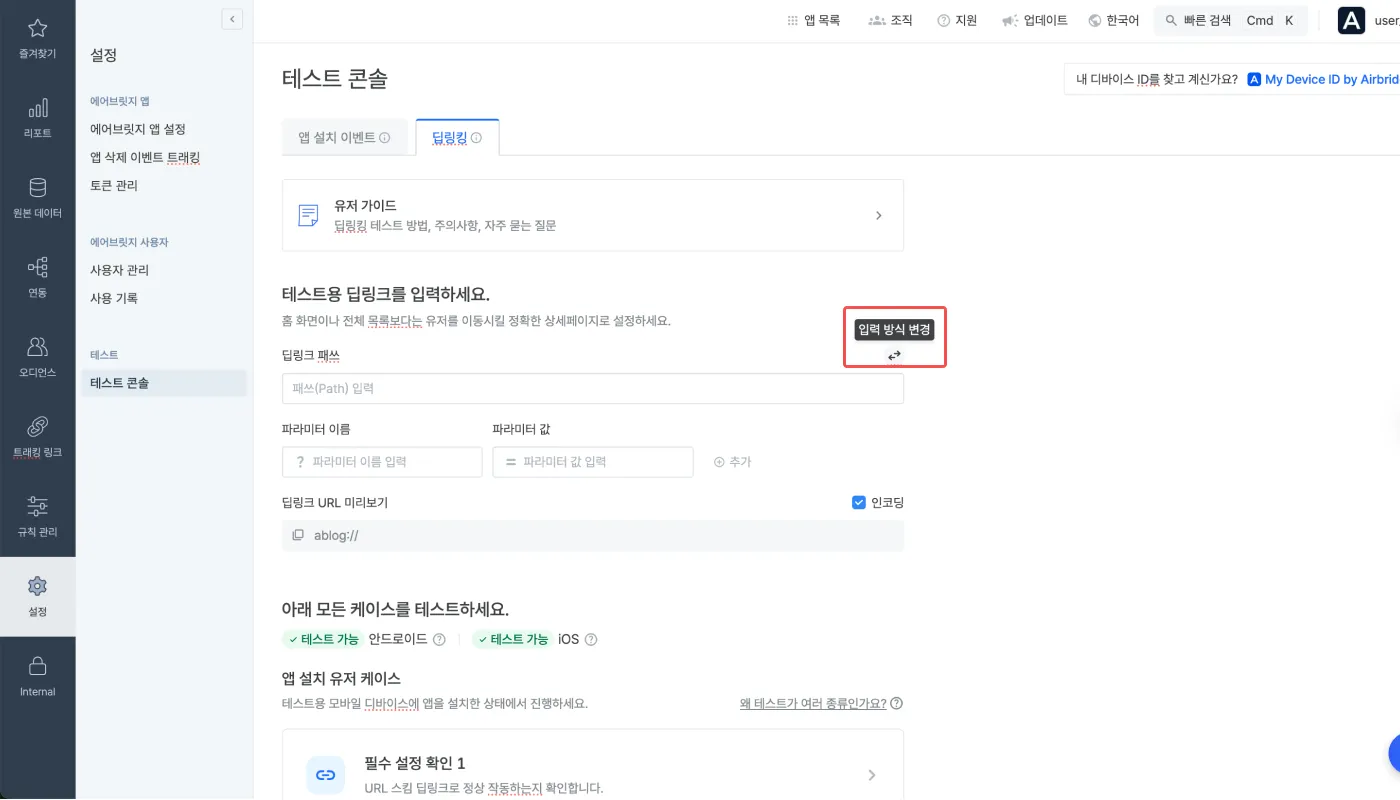Image resolution: width=1400 pixels, height=800 pixels.
Task: Open the 연동 integration icon
Action: tap(37, 267)
